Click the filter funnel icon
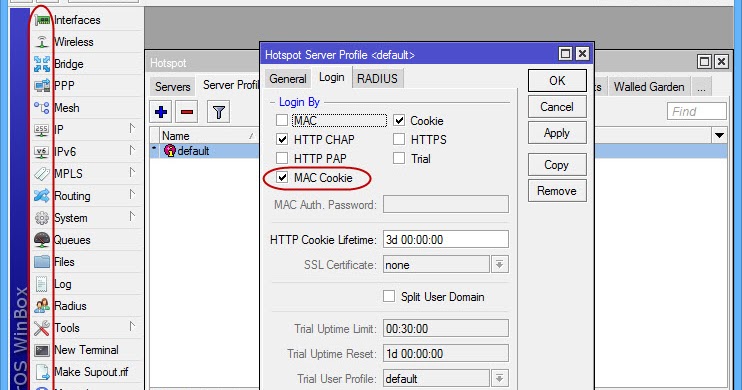This screenshot has width=742, height=390. click(219, 112)
